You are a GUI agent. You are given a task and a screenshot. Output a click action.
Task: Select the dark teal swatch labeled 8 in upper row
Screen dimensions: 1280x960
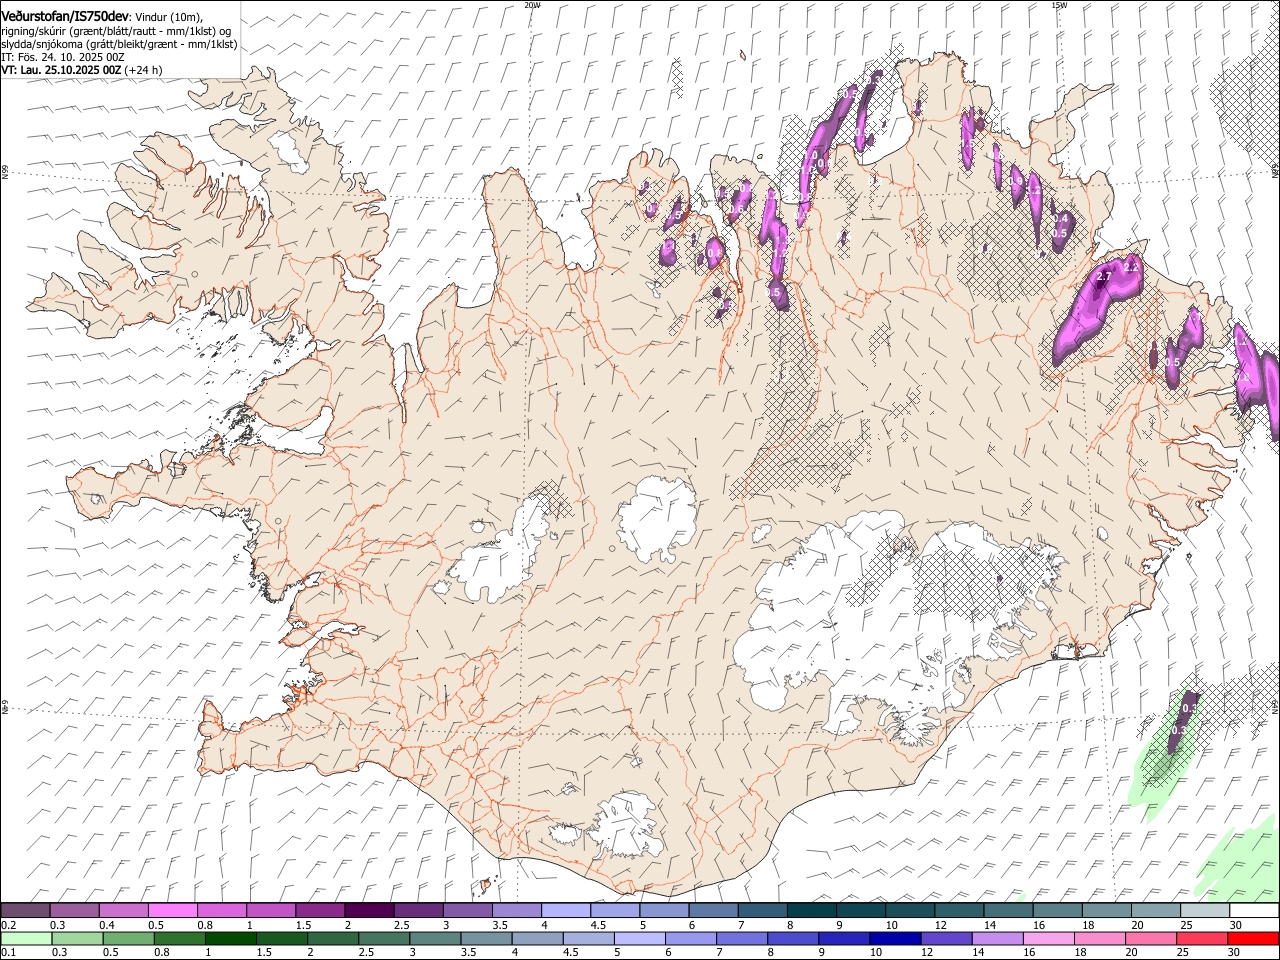click(811, 911)
